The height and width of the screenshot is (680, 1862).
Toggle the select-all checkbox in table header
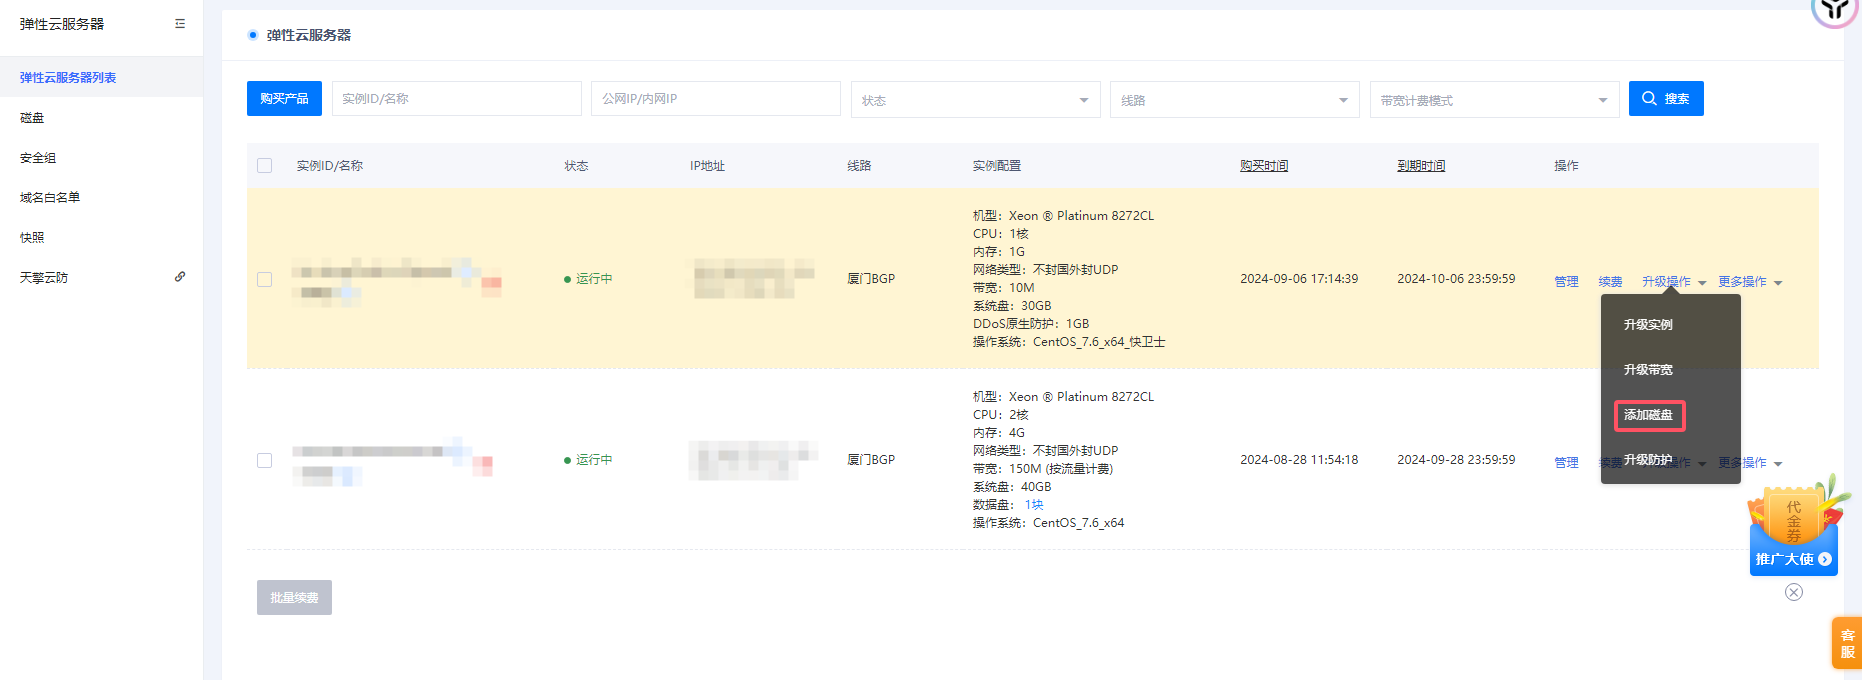(265, 166)
